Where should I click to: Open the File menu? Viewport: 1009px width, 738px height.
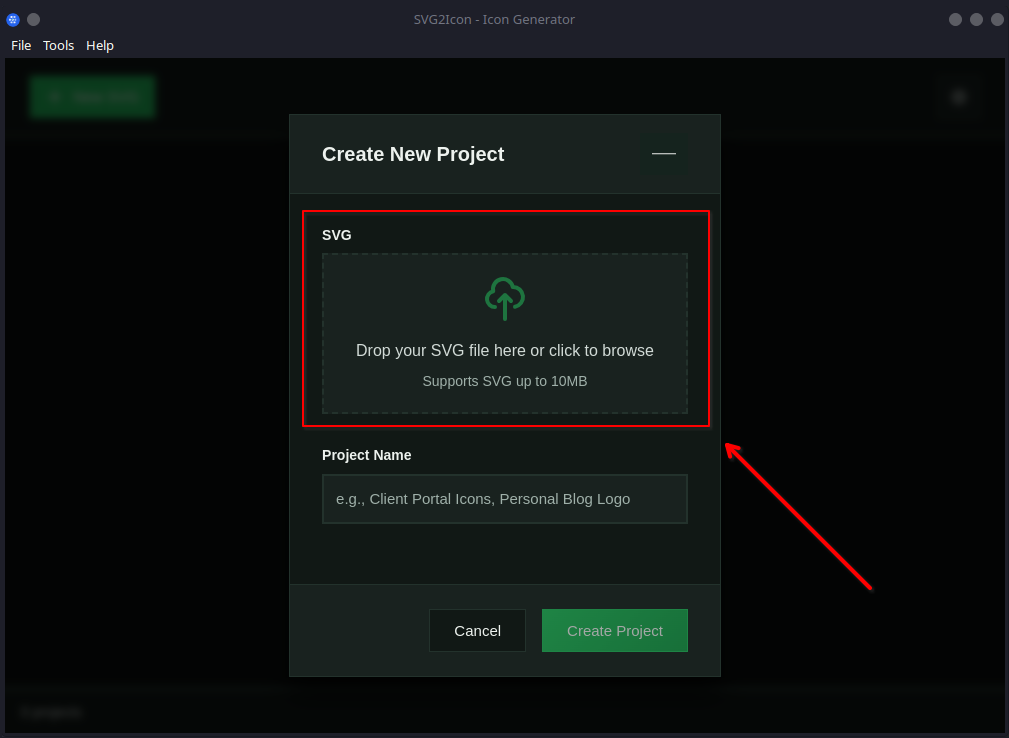tap(21, 45)
